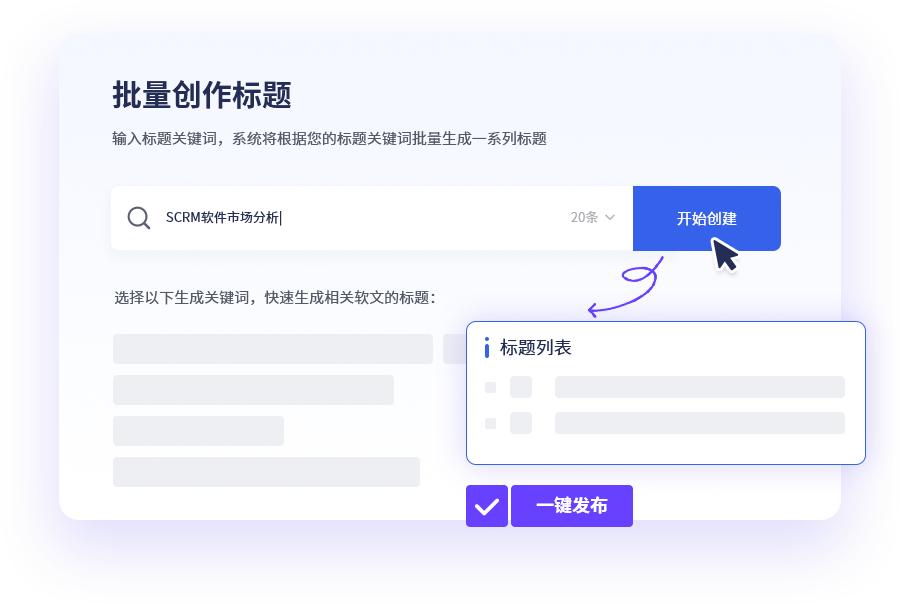Open the second title bar in 标题列表
This screenshot has height=604, width=900.
coord(699,423)
